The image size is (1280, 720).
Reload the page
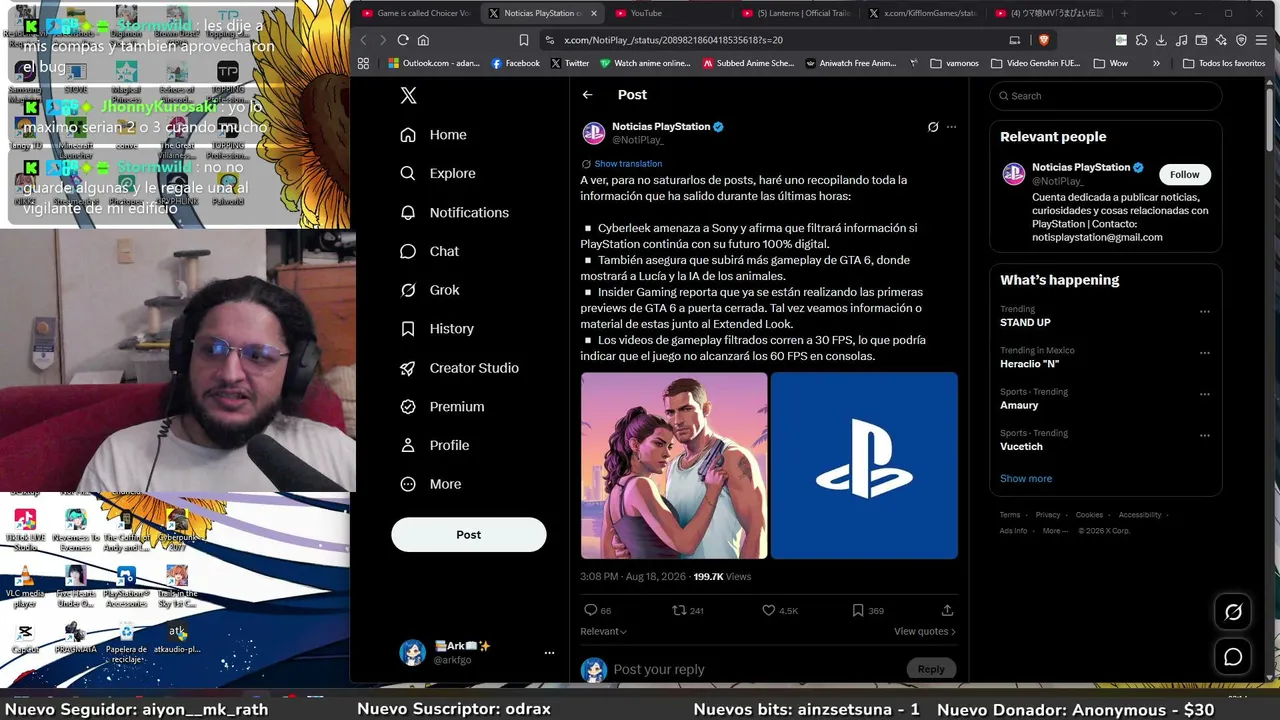[403, 40]
